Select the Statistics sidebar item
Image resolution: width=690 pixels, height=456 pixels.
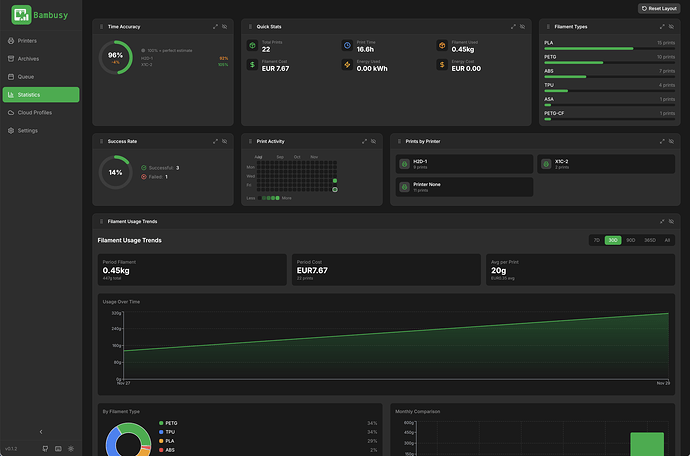(41, 95)
